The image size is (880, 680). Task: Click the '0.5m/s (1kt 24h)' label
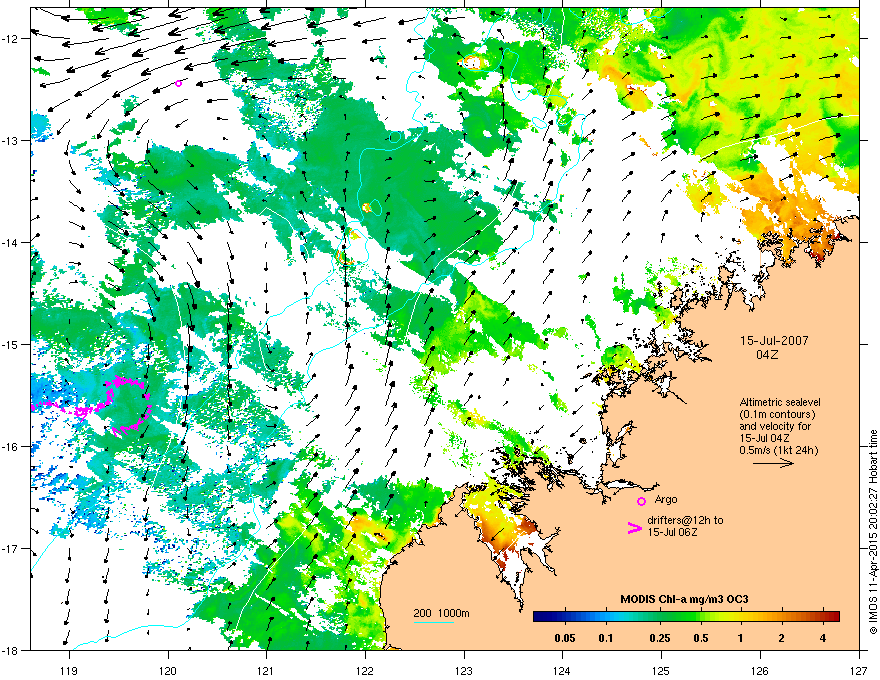[x=779, y=450]
